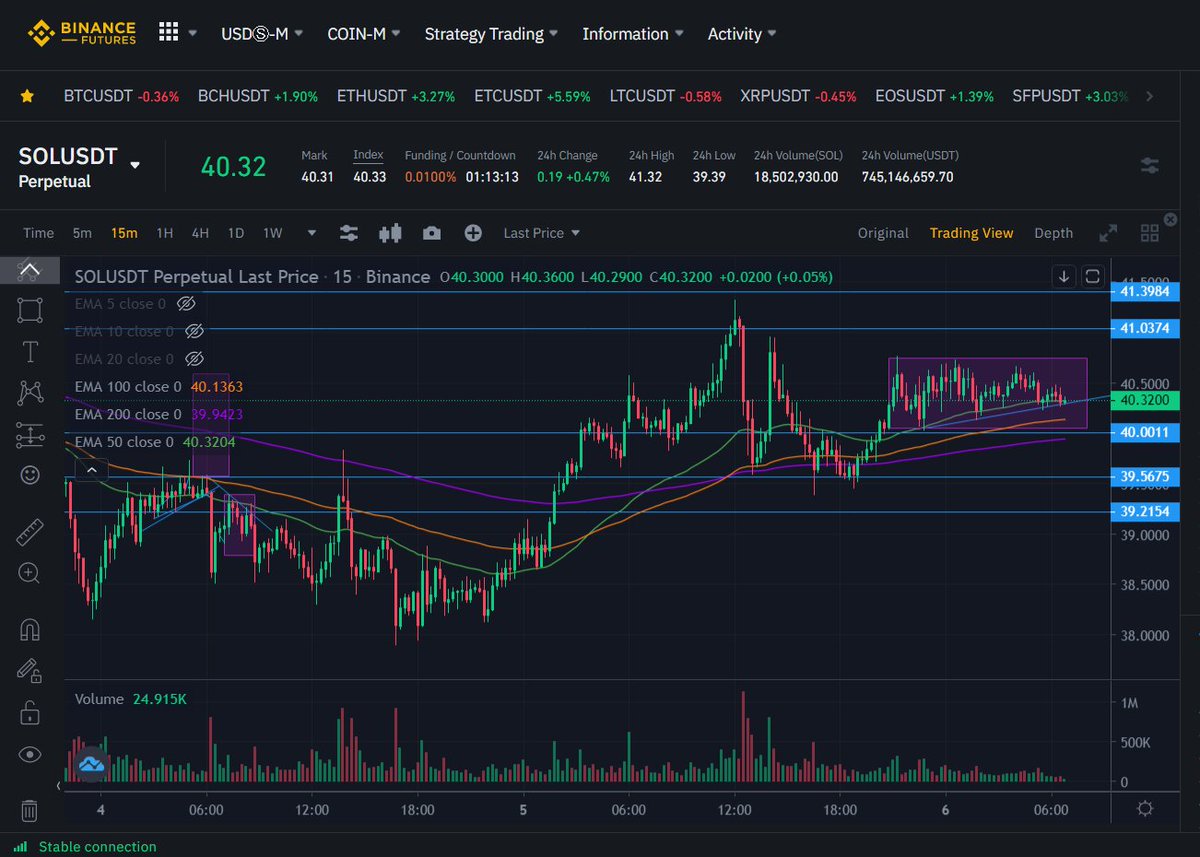Image resolution: width=1200 pixels, height=857 pixels.
Task: Click the TradingView cloud logo badge
Action: 89,764
